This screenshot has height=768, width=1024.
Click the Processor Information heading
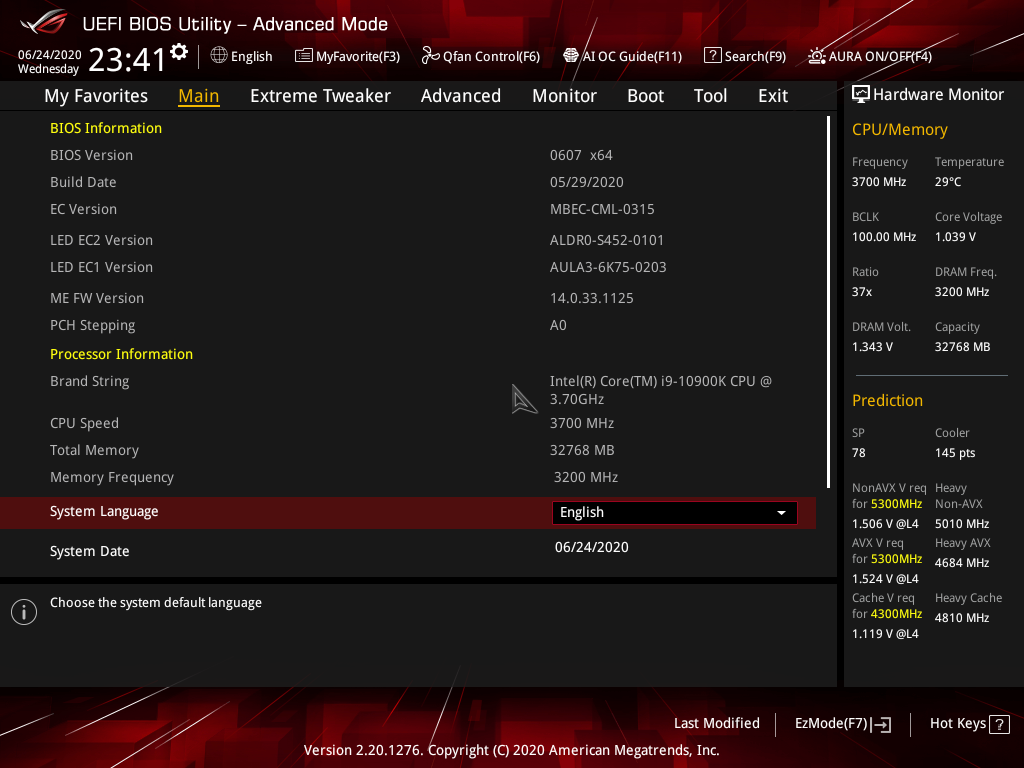(121, 354)
